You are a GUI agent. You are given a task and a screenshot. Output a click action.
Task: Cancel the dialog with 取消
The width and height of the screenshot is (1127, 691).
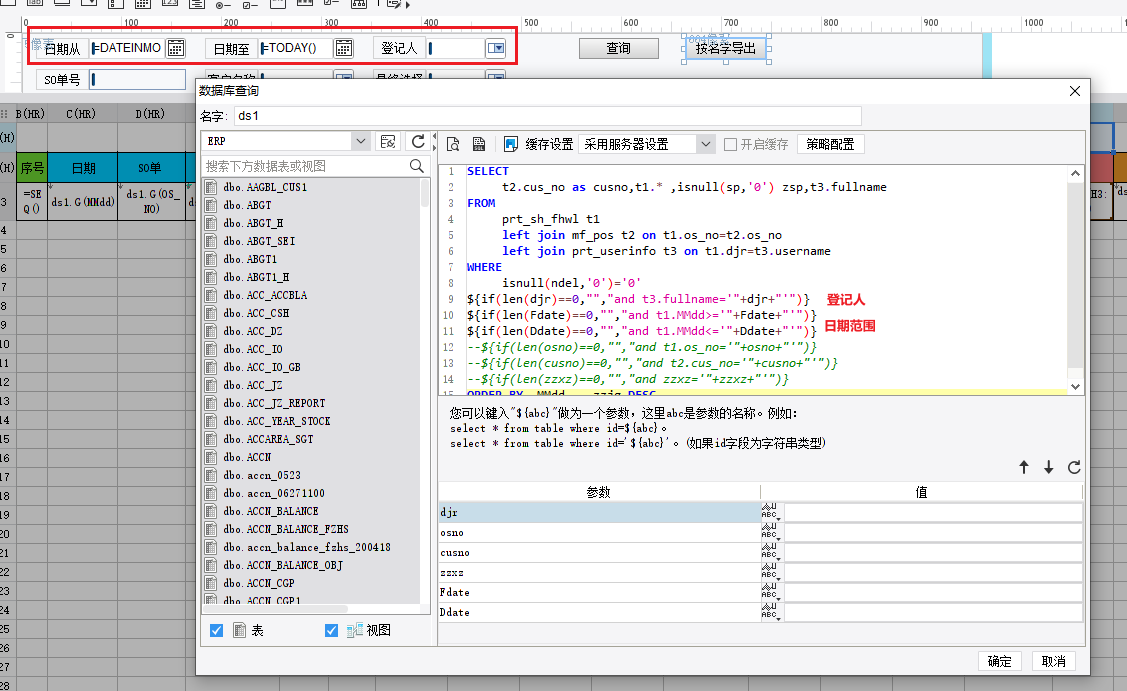click(1054, 662)
